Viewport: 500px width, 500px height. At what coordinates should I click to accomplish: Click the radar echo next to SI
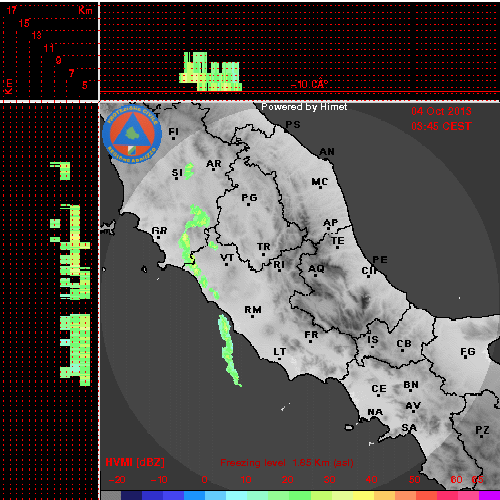click(189, 171)
